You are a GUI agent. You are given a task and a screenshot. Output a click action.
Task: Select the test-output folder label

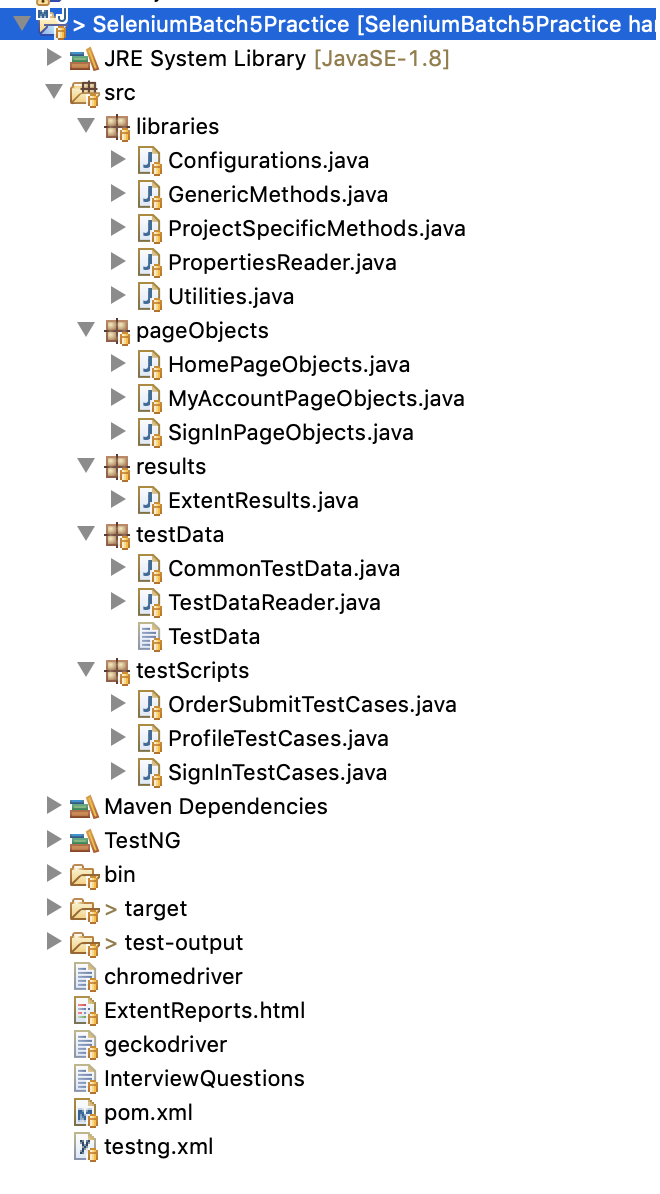tap(183, 943)
